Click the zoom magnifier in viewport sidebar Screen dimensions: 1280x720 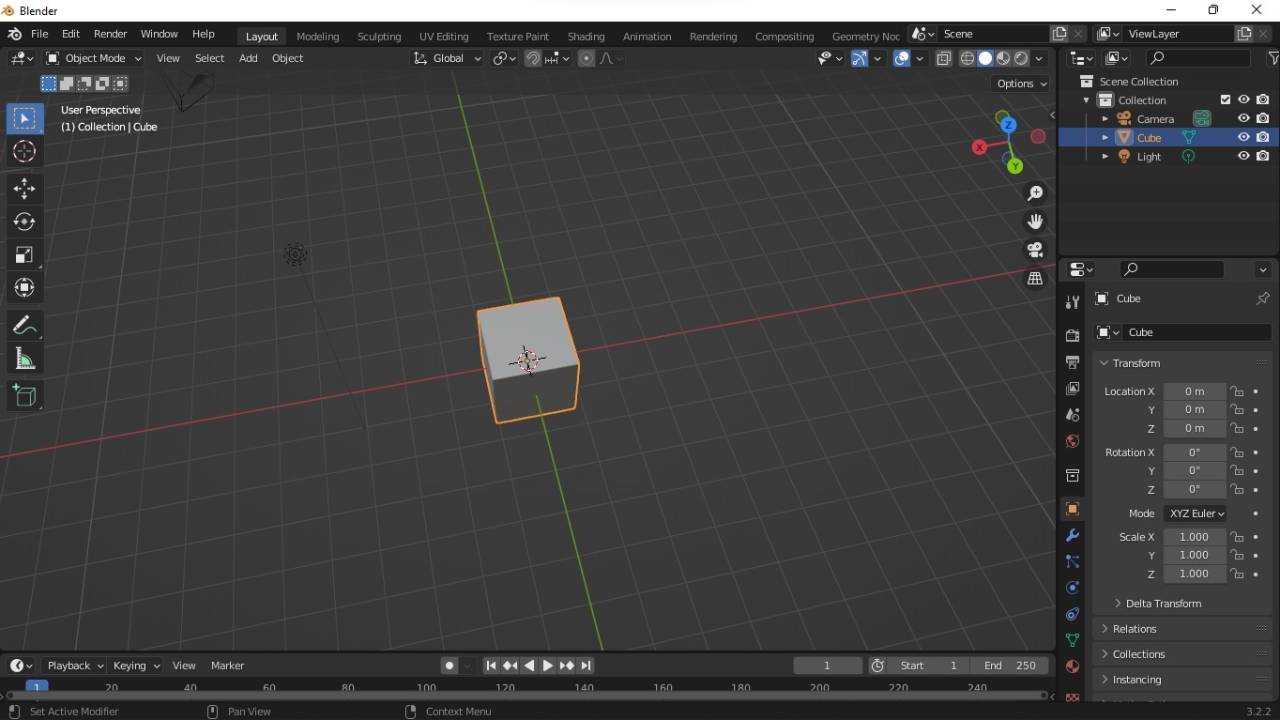pos(1036,193)
